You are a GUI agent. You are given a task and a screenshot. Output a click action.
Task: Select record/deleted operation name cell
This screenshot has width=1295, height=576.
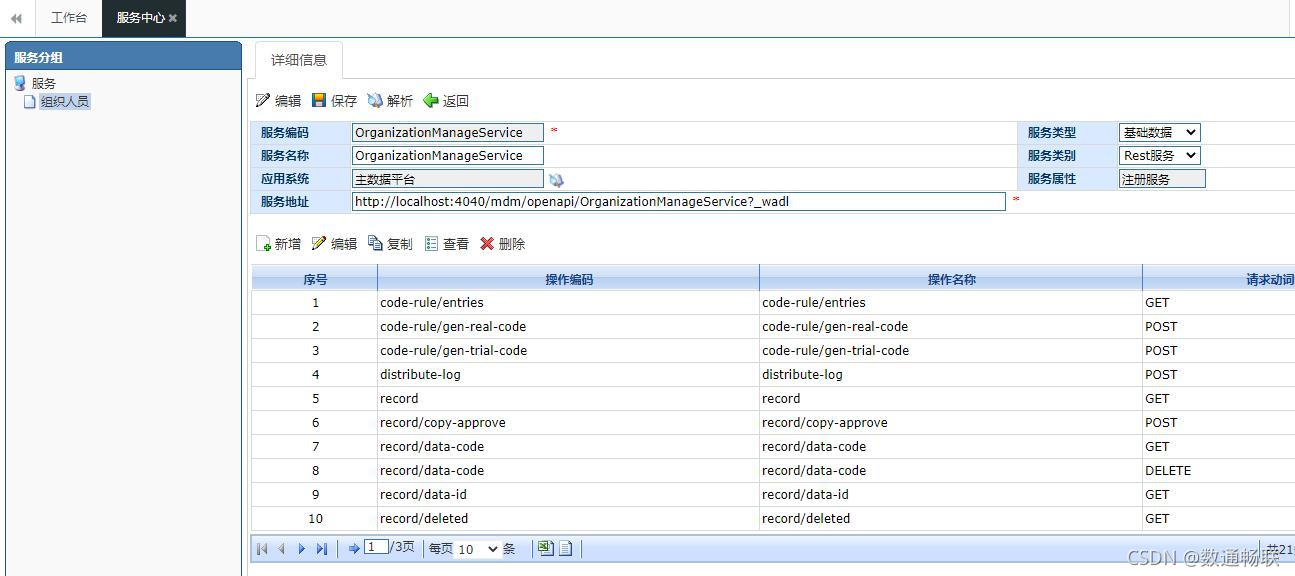tap(950, 519)
